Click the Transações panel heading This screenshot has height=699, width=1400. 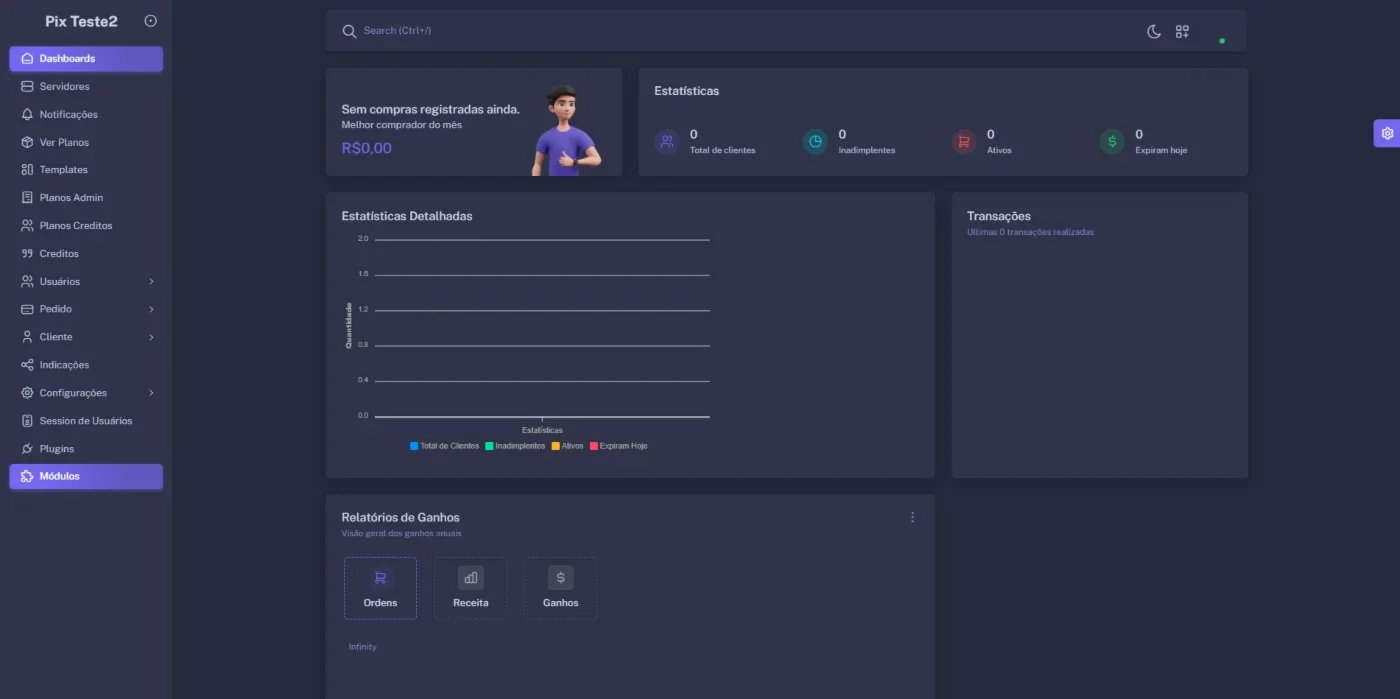point(999,216)
